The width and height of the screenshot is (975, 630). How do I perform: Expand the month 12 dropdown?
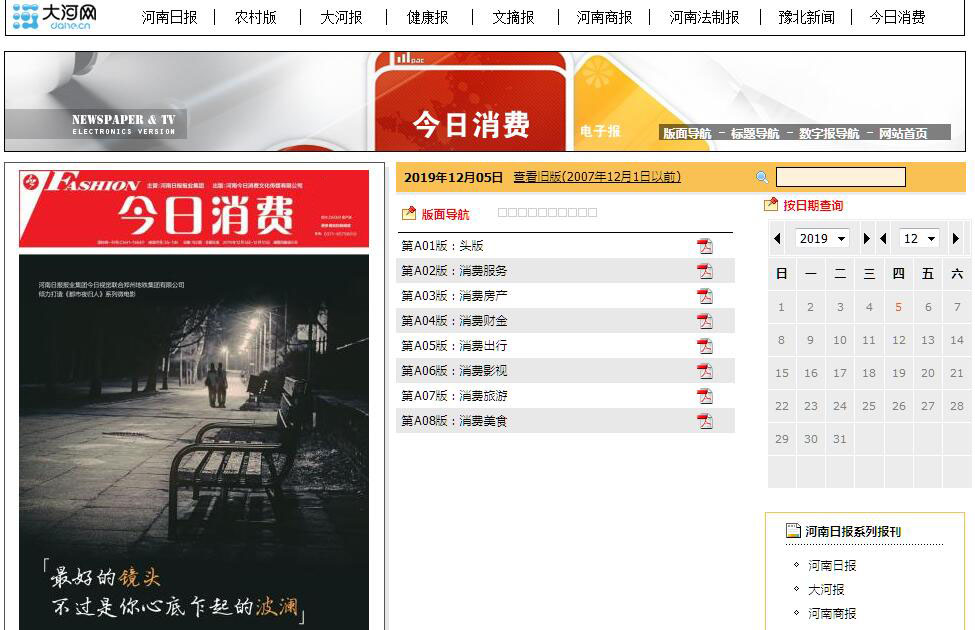pos(919,239)
